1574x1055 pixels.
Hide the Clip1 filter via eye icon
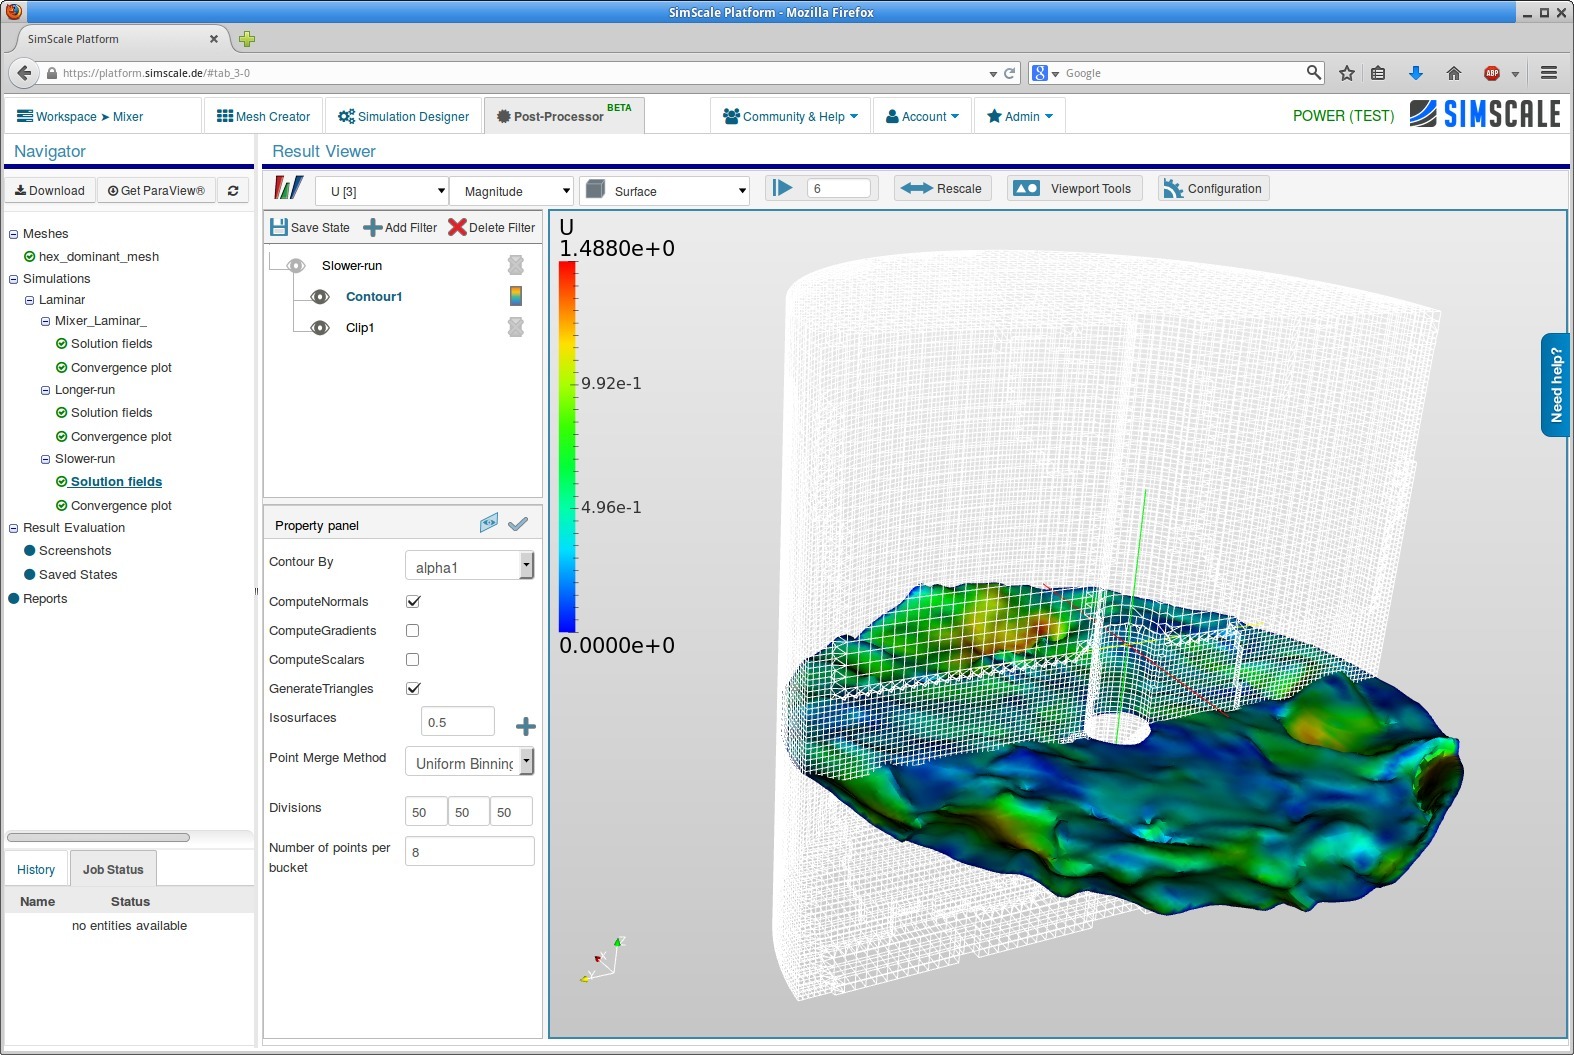320,327
